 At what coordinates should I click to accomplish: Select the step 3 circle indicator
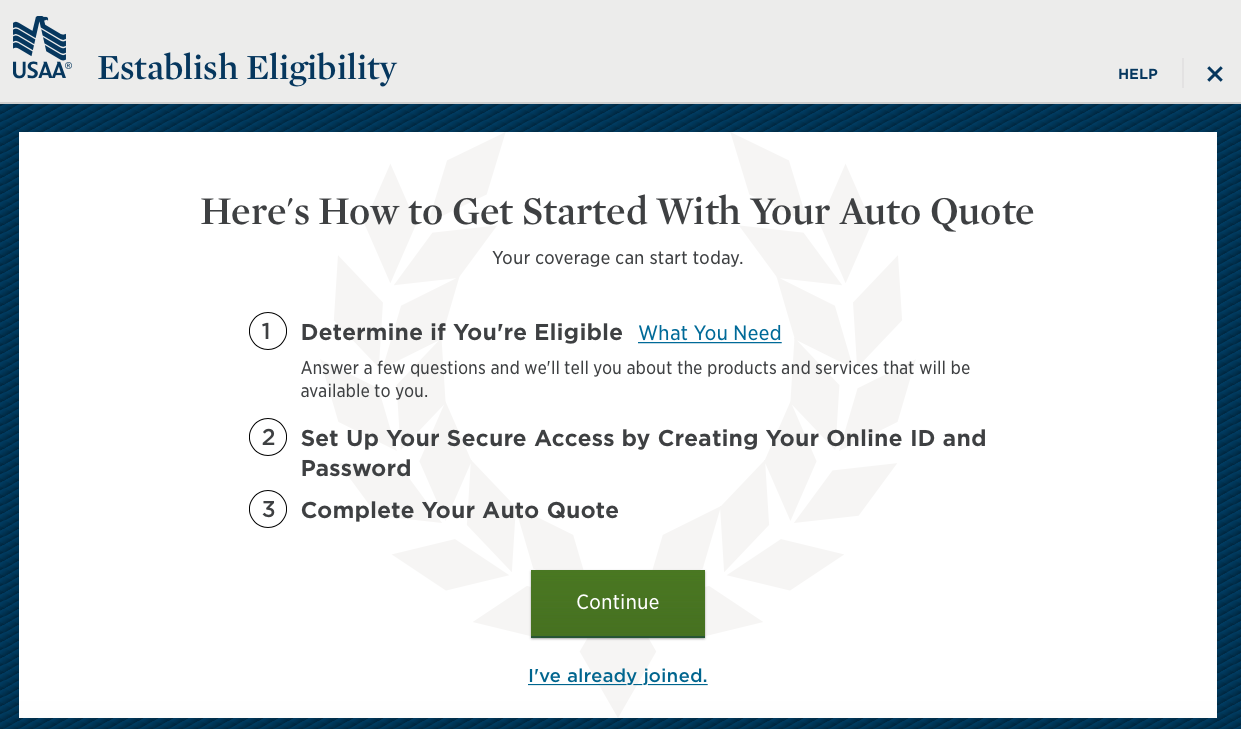(x=267, y=509)
